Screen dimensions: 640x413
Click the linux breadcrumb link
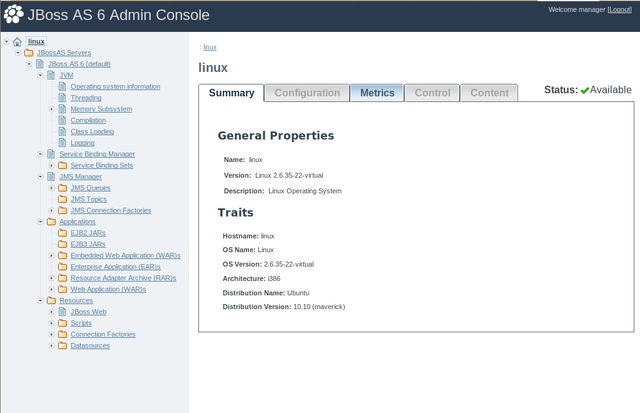coord(210,47)
